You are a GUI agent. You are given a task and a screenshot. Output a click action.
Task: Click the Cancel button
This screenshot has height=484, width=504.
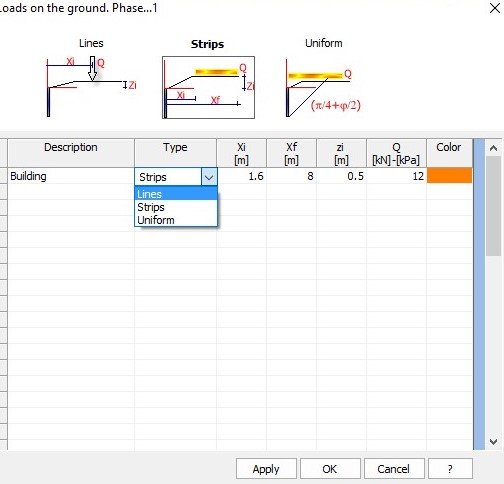pyautogui.click(x=394, y=469)
